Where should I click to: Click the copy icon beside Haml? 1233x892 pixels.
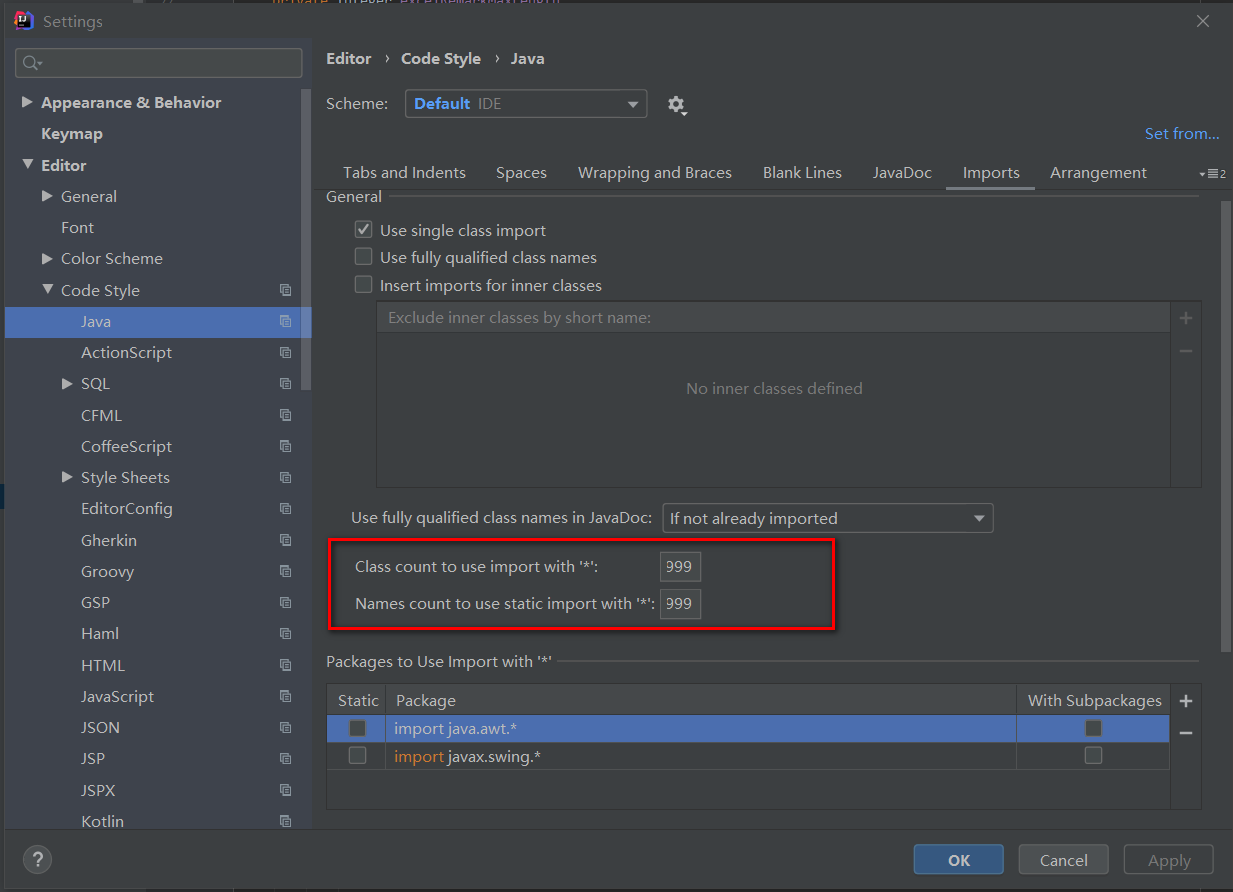click(x=286, y=634)
